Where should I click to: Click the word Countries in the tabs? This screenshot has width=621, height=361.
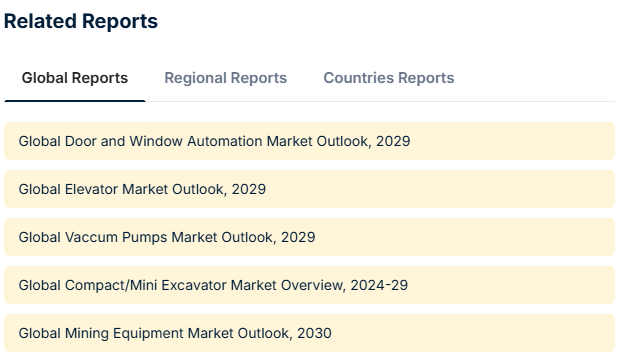358,78
